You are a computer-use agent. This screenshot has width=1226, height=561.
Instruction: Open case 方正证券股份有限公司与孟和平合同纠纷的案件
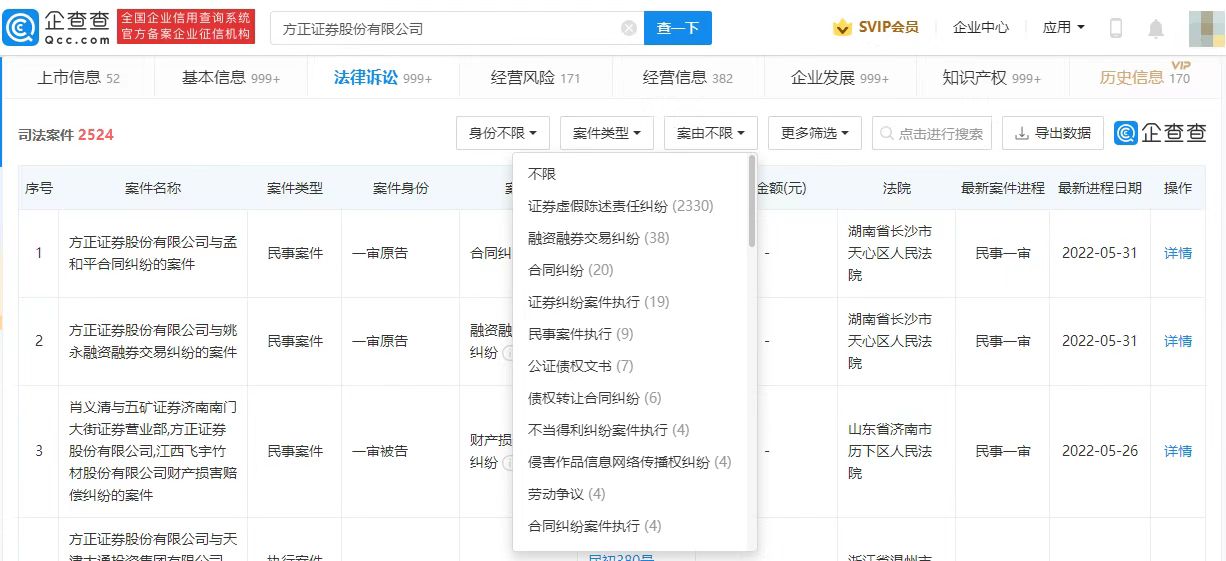[153, 253]
